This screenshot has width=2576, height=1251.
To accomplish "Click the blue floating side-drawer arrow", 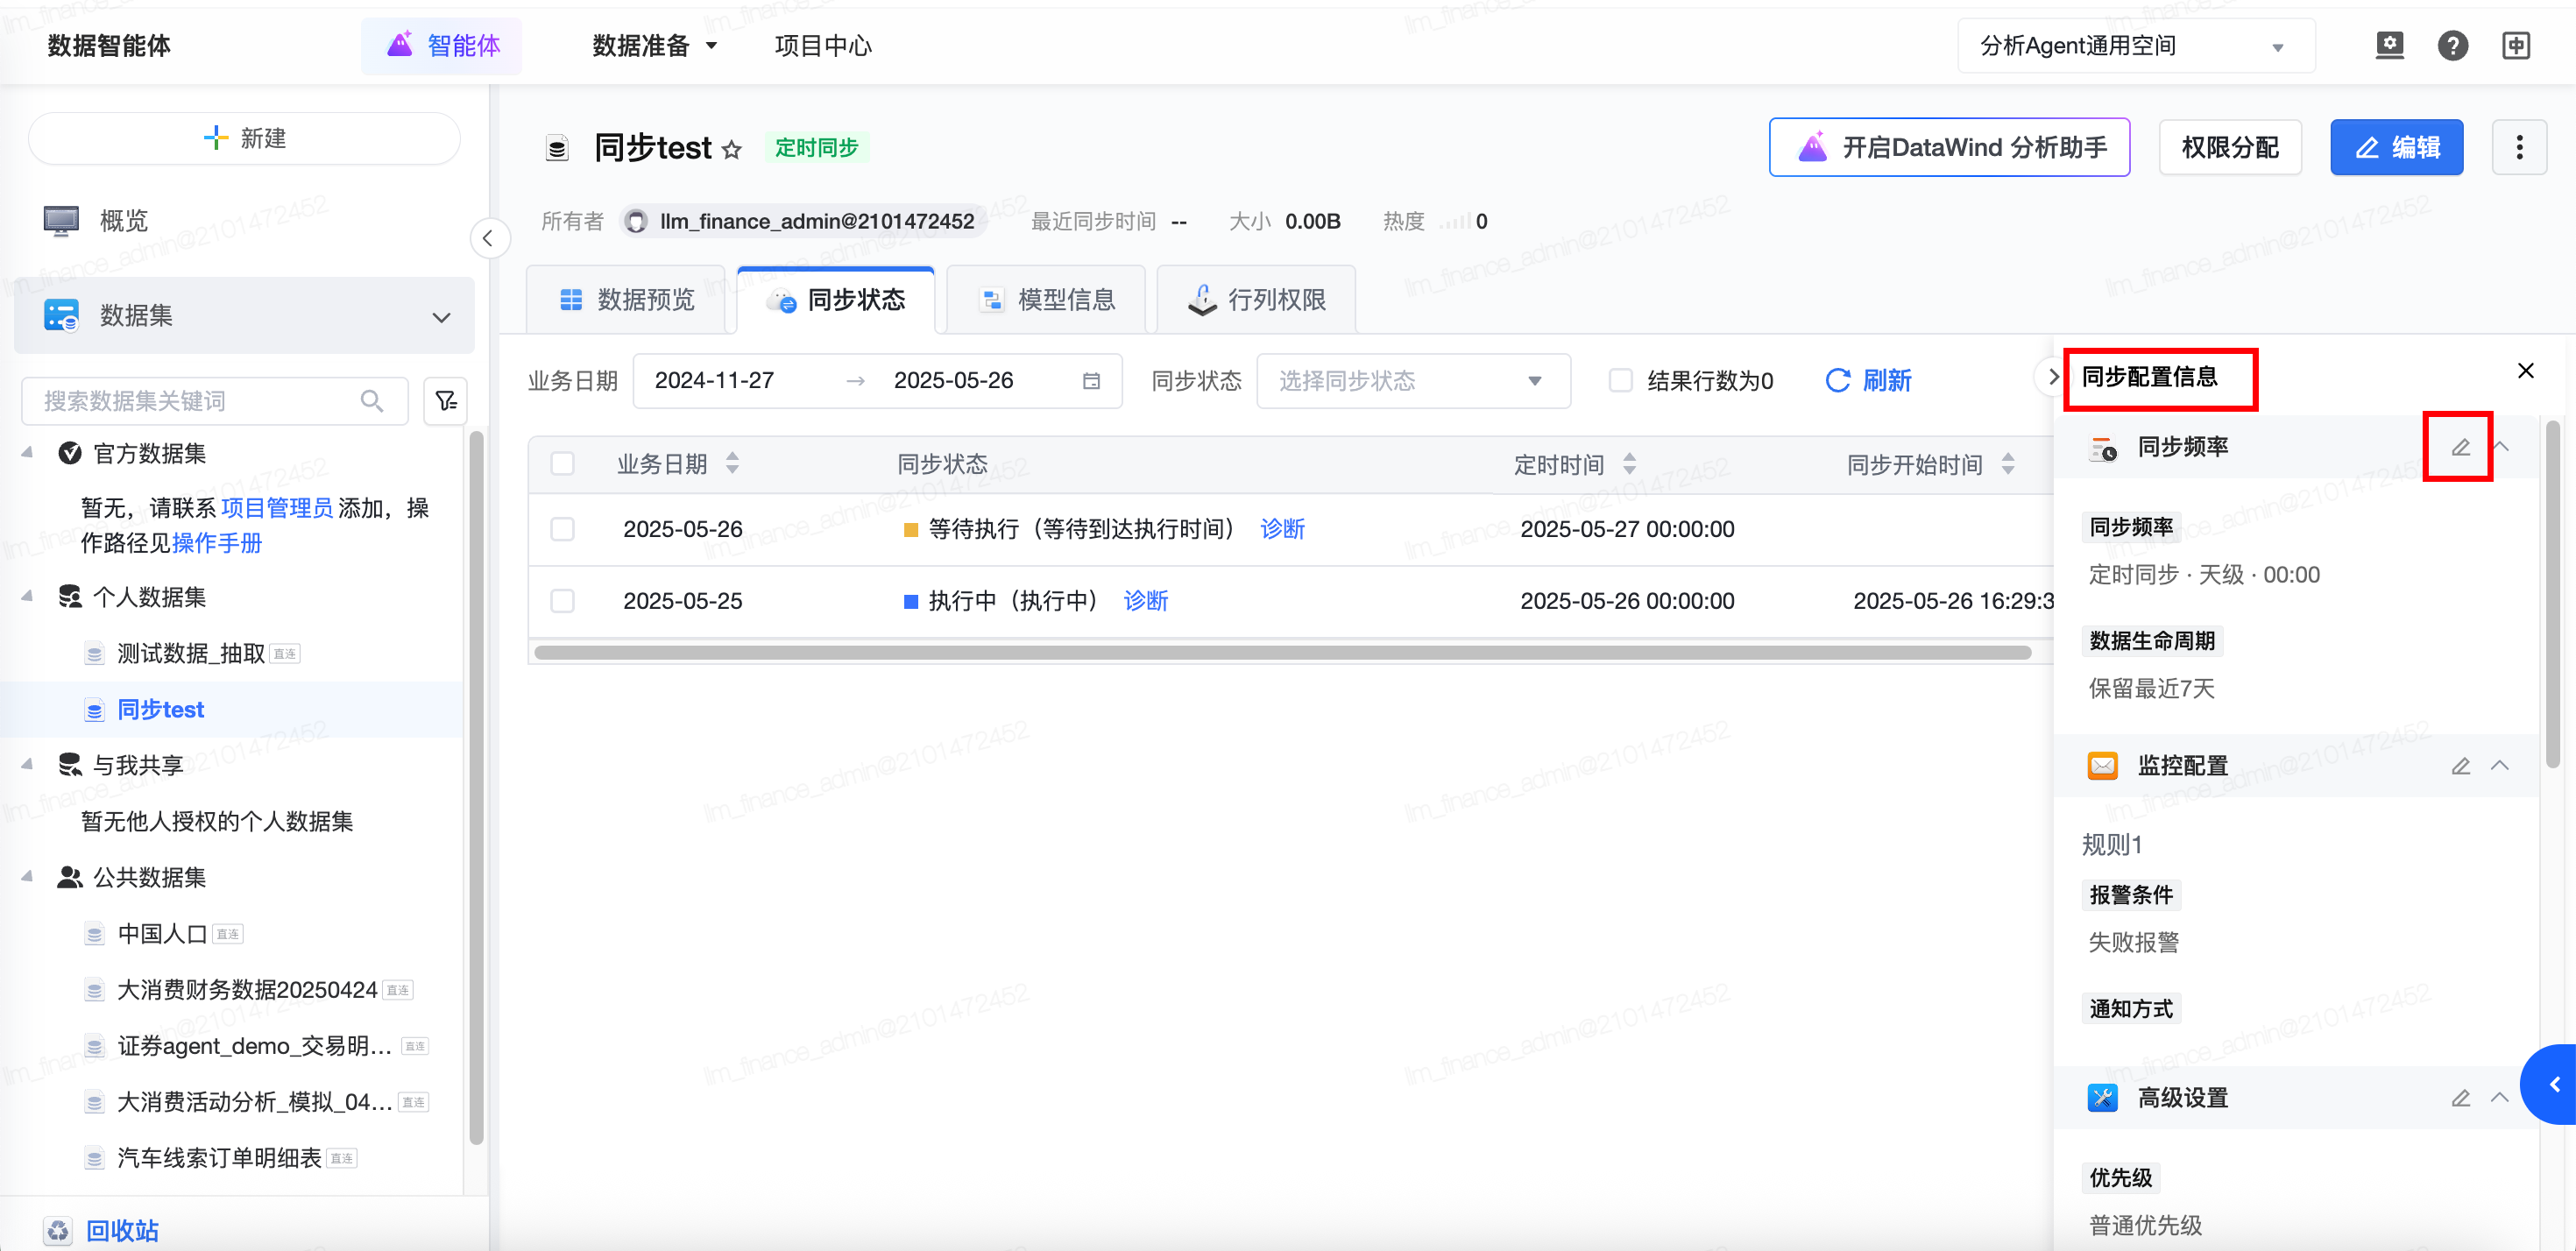I will [x=2551, y=1084].
